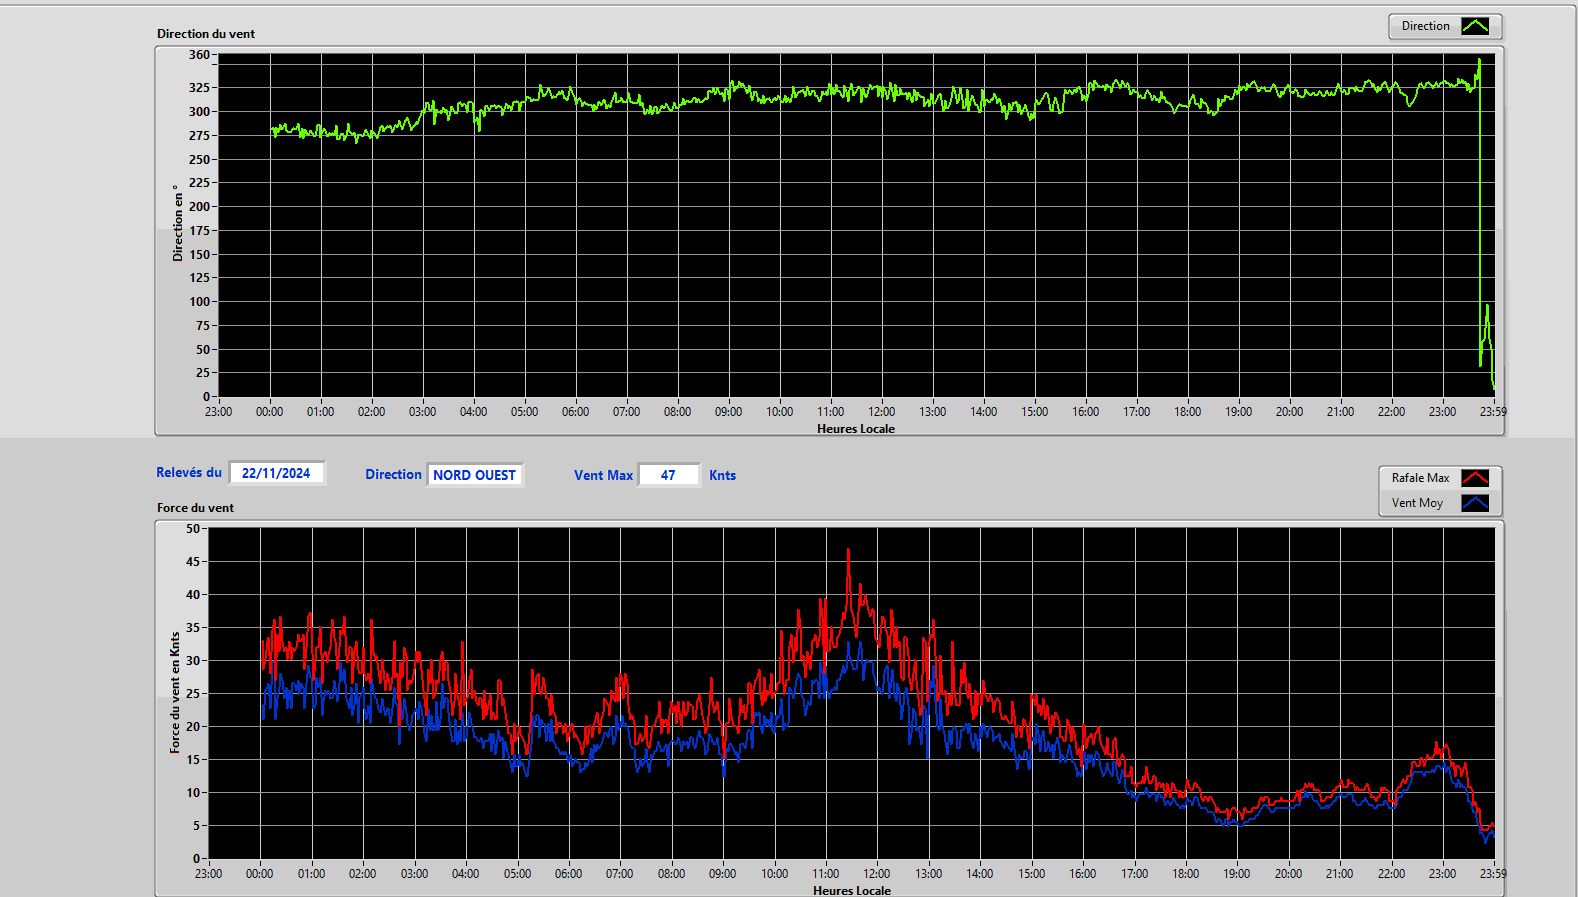Click the 'Relevés du' label

[x=189, y=472]
